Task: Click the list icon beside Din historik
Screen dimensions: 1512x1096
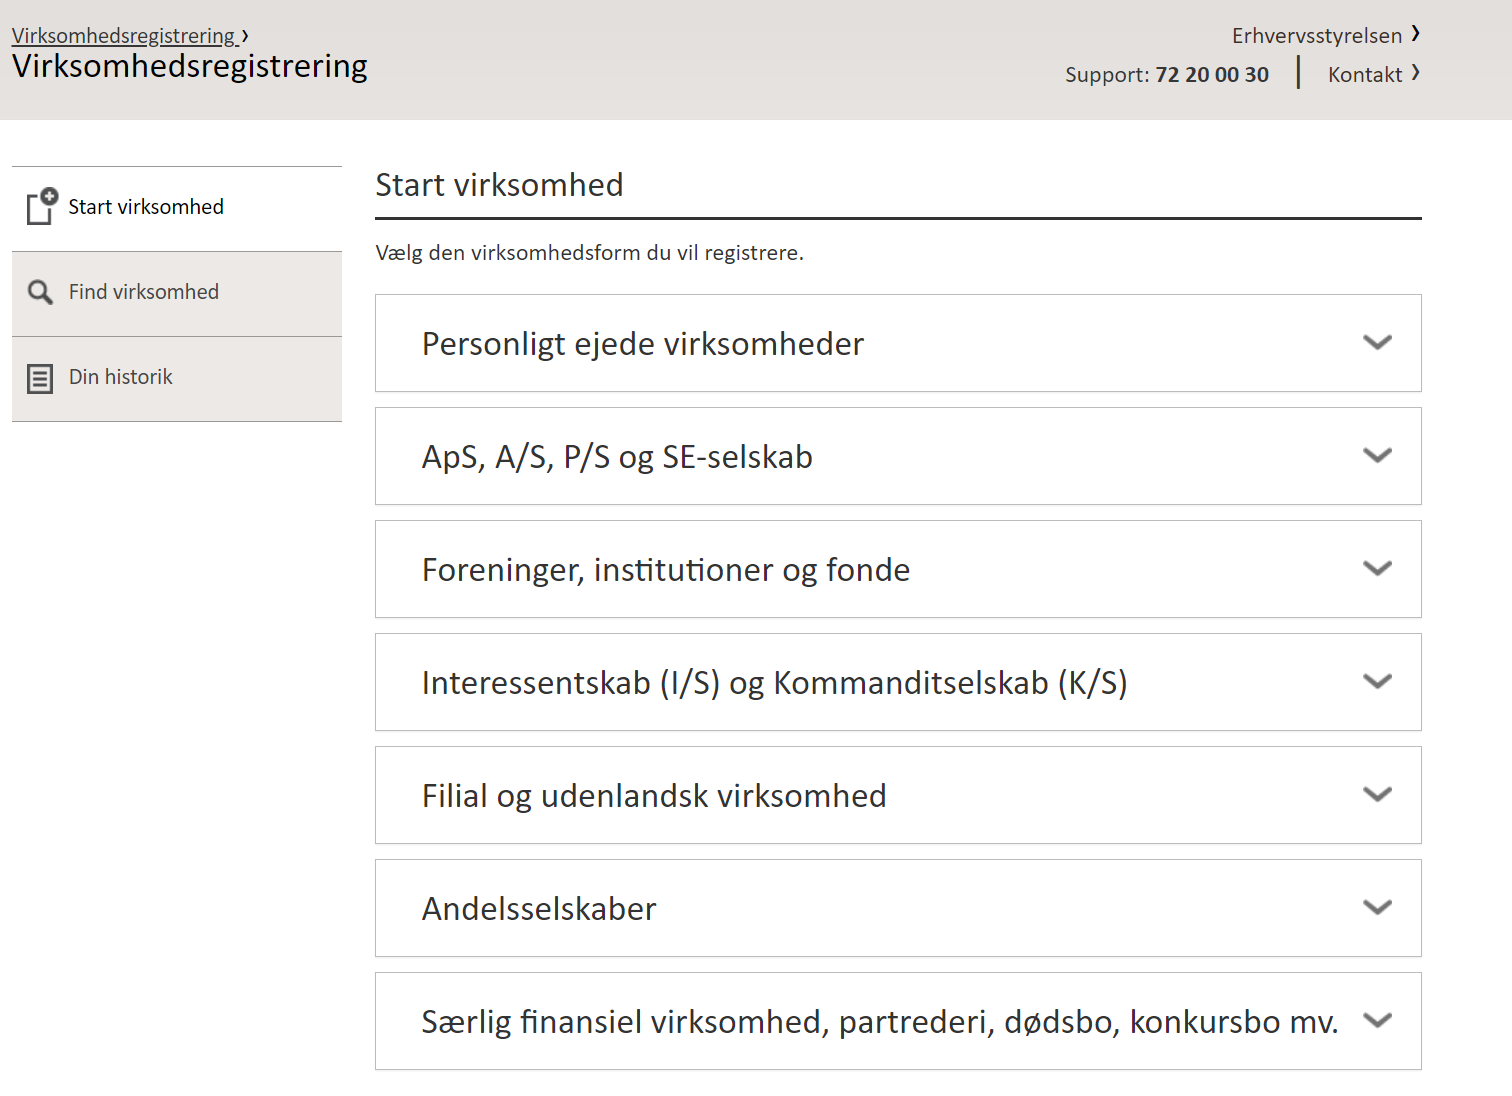Action: [40, 378]
